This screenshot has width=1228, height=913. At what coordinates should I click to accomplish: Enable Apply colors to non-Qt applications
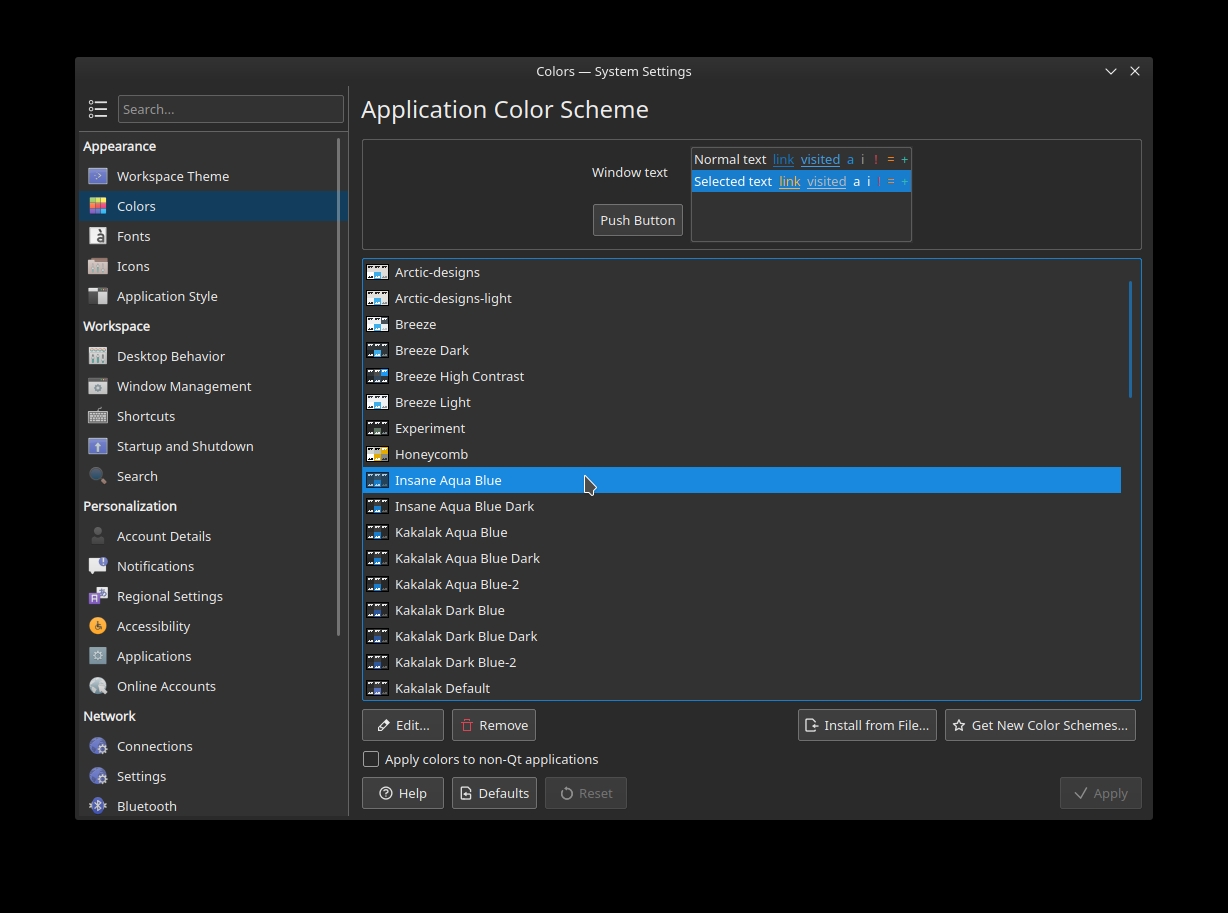point(371,759)
